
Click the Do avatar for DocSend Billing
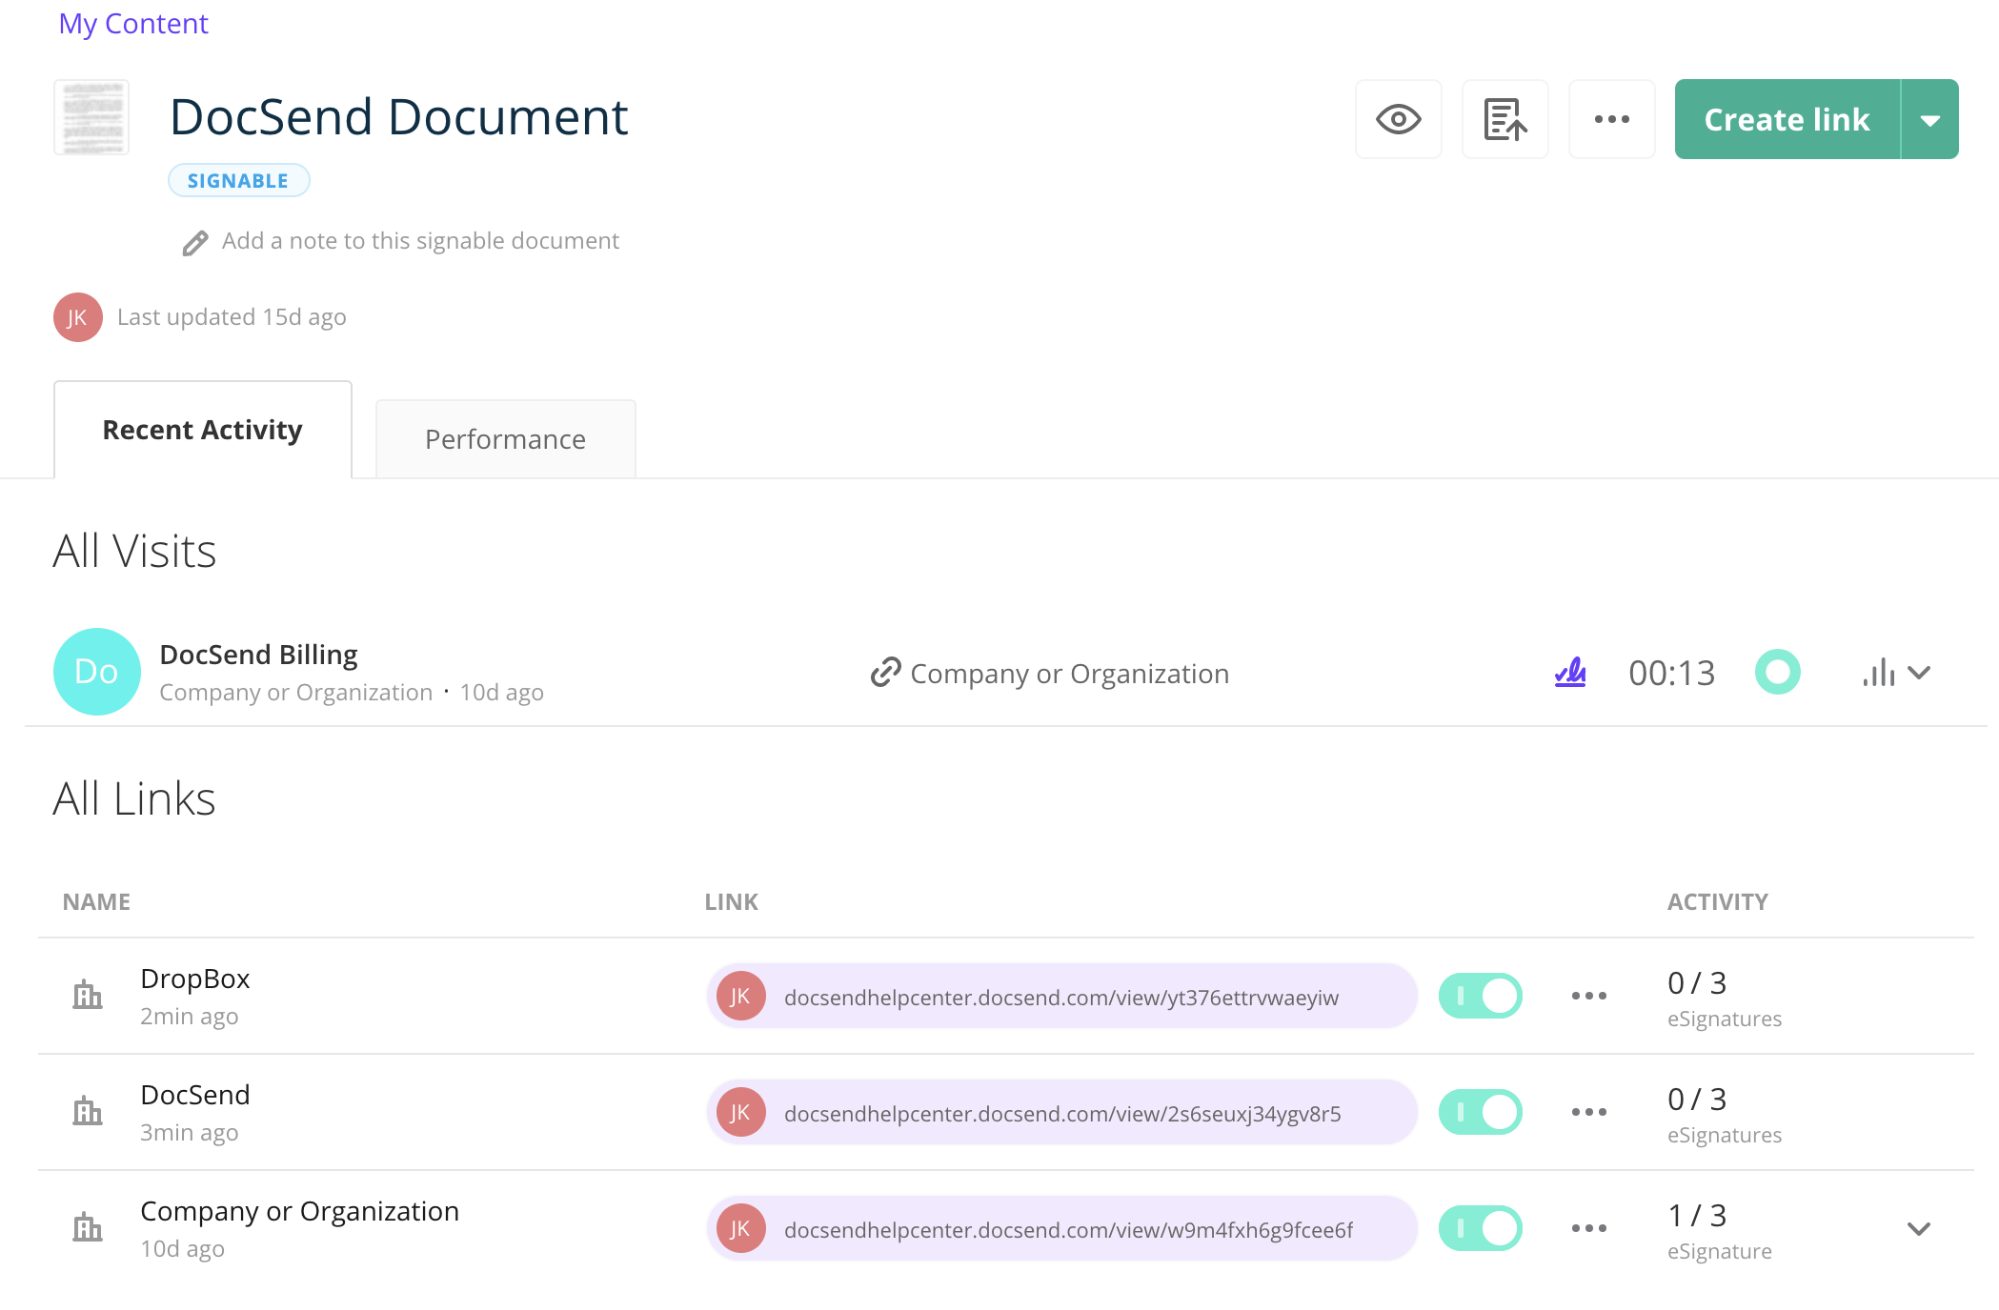pyautogui.click(x=96, y=672)
